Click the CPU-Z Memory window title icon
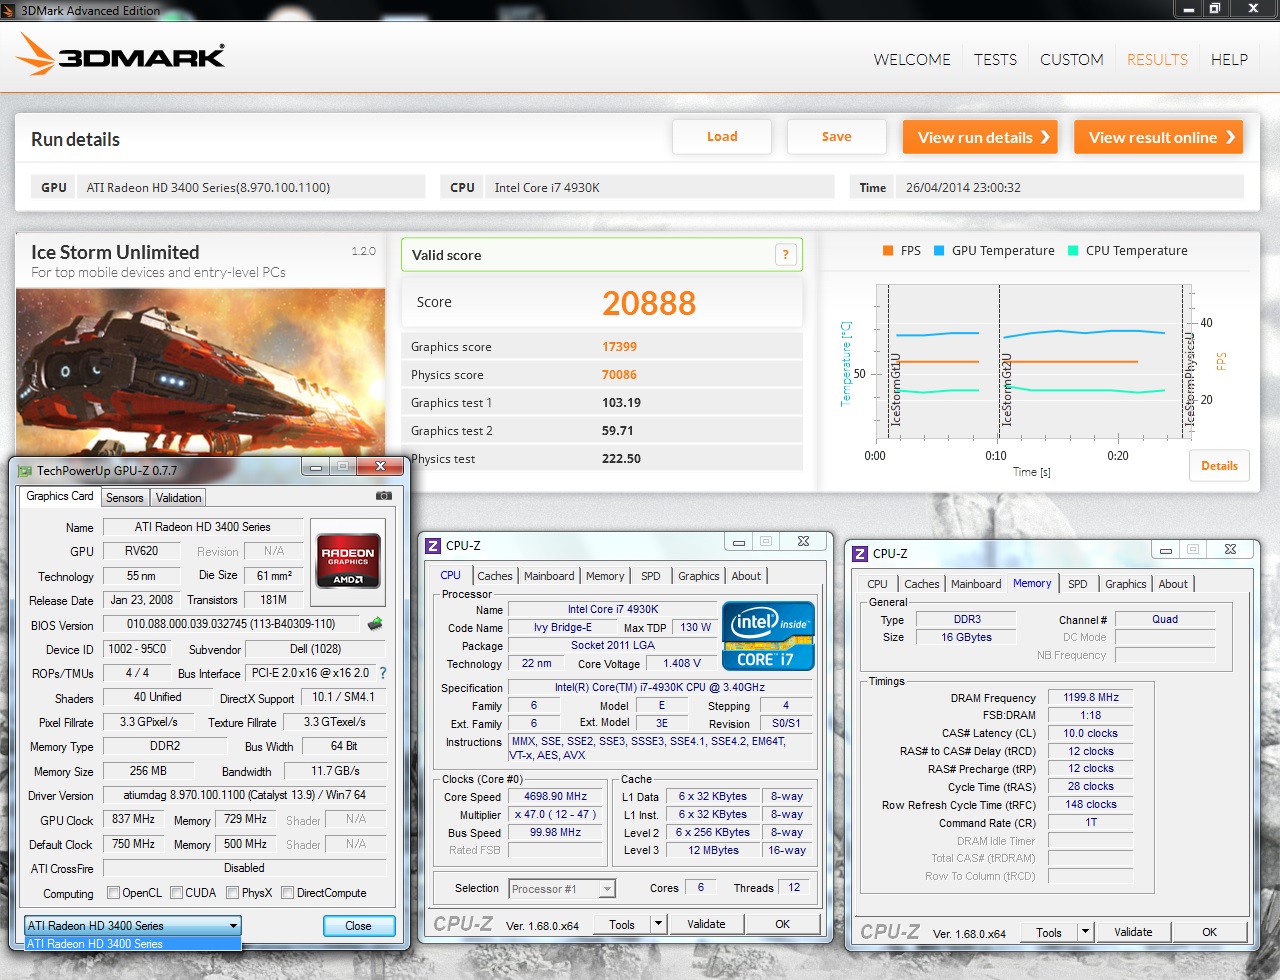Image resolution: width=1280 pixels, height=980 pixels. click(x=860, y=553)
